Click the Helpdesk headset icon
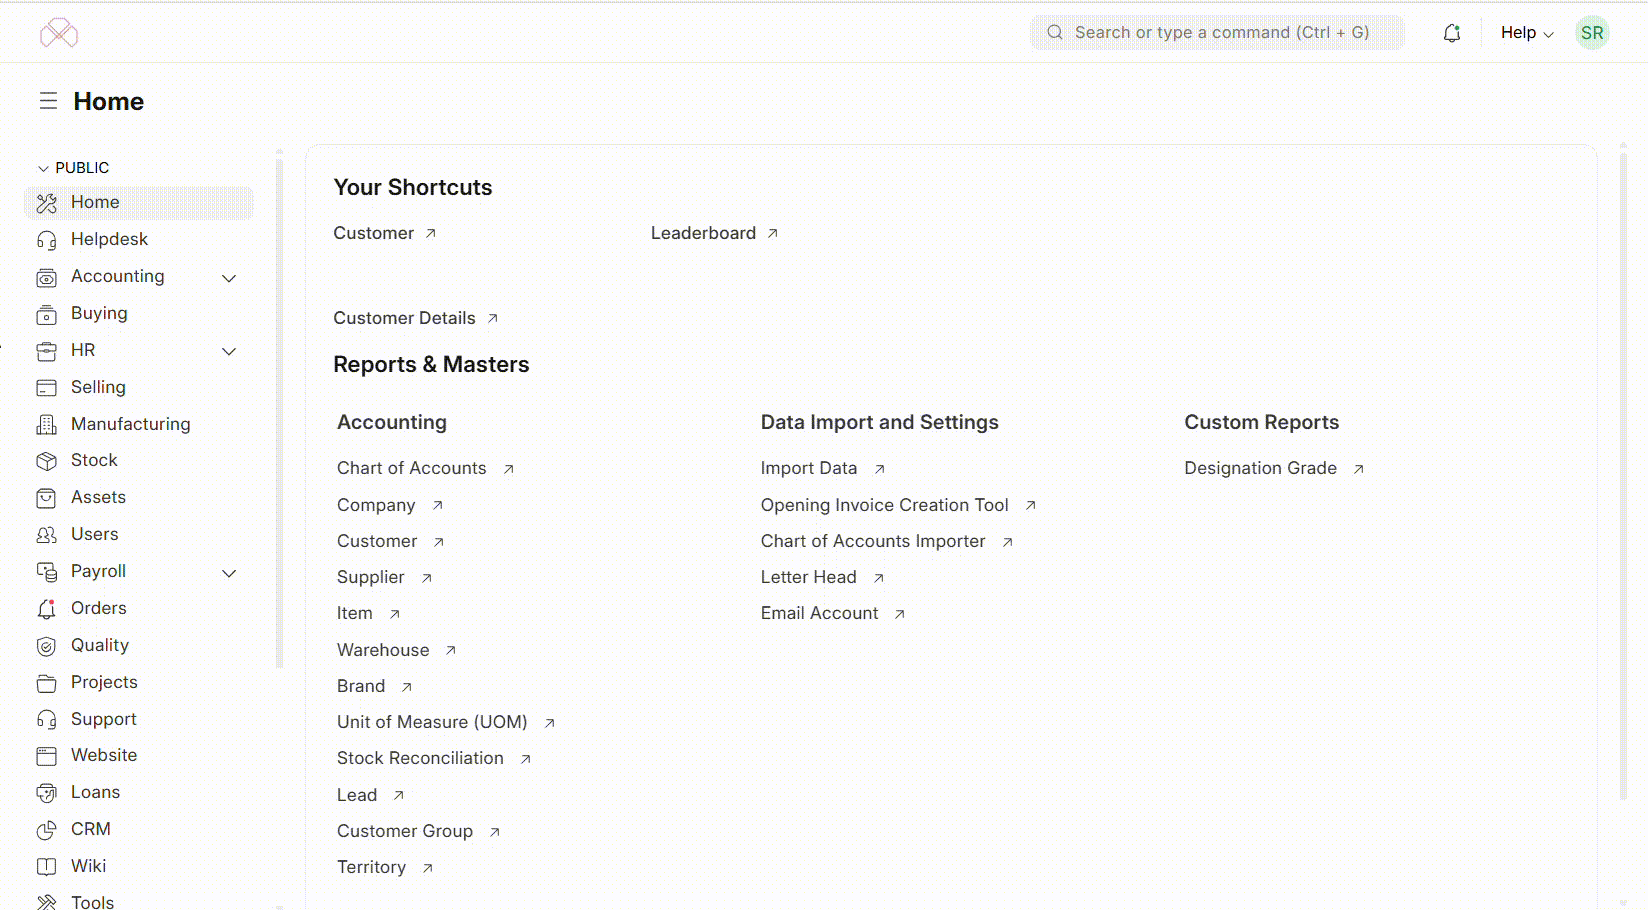The width and height of the screenshot is (1648, 910). pyautogui.click(x=46, y=240)
